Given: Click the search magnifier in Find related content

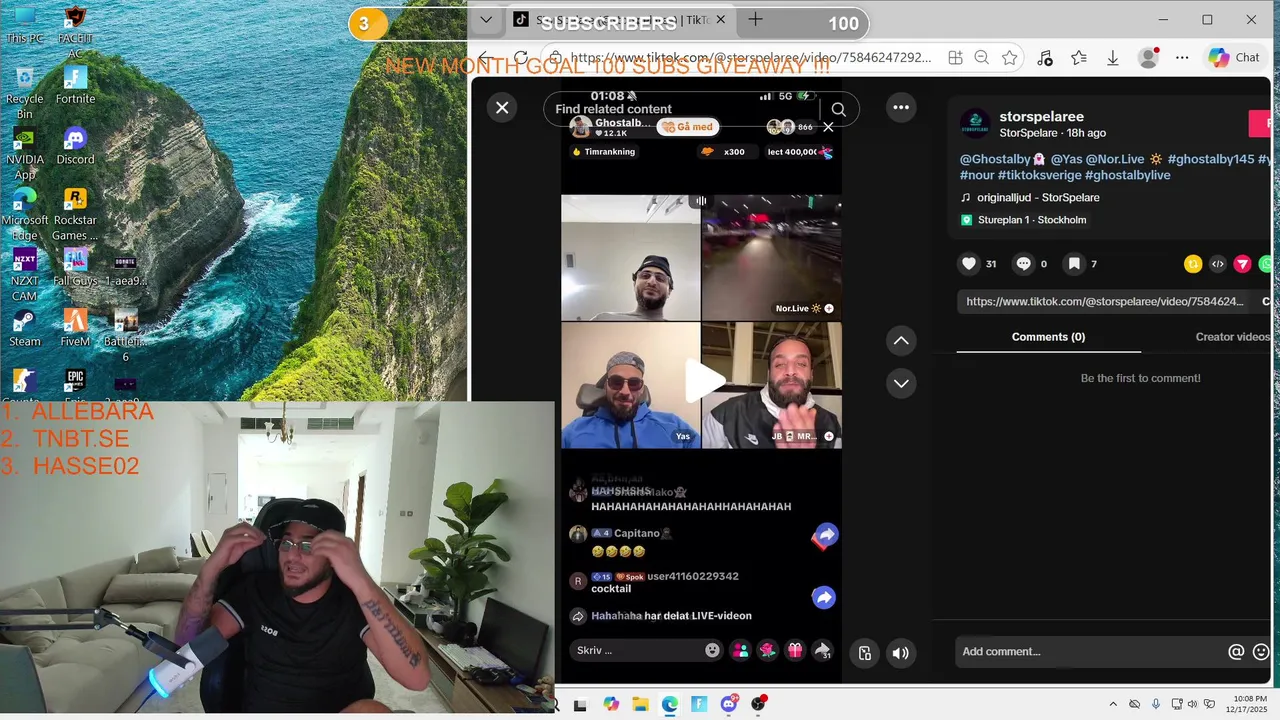Looking at the screenshot, I should coord(838,109).
